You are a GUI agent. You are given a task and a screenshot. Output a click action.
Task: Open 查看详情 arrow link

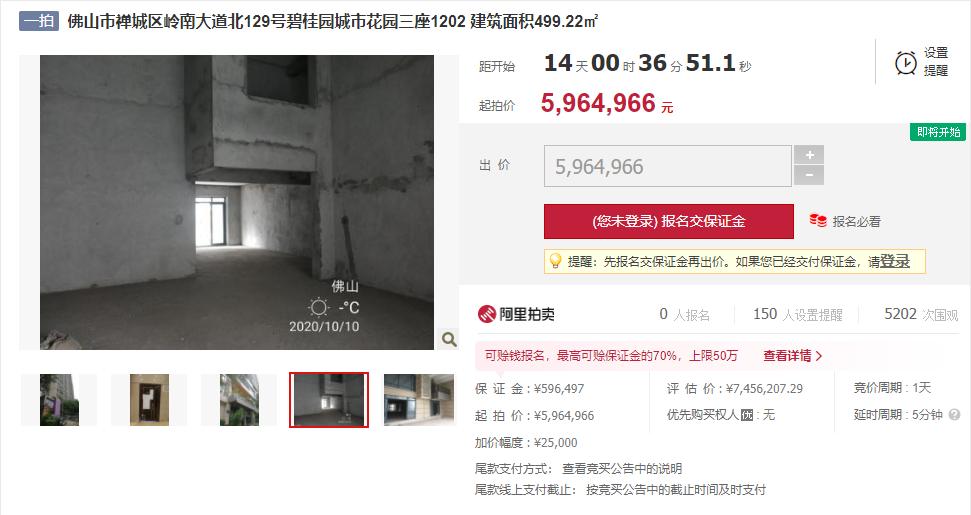(x=792, y=356)
